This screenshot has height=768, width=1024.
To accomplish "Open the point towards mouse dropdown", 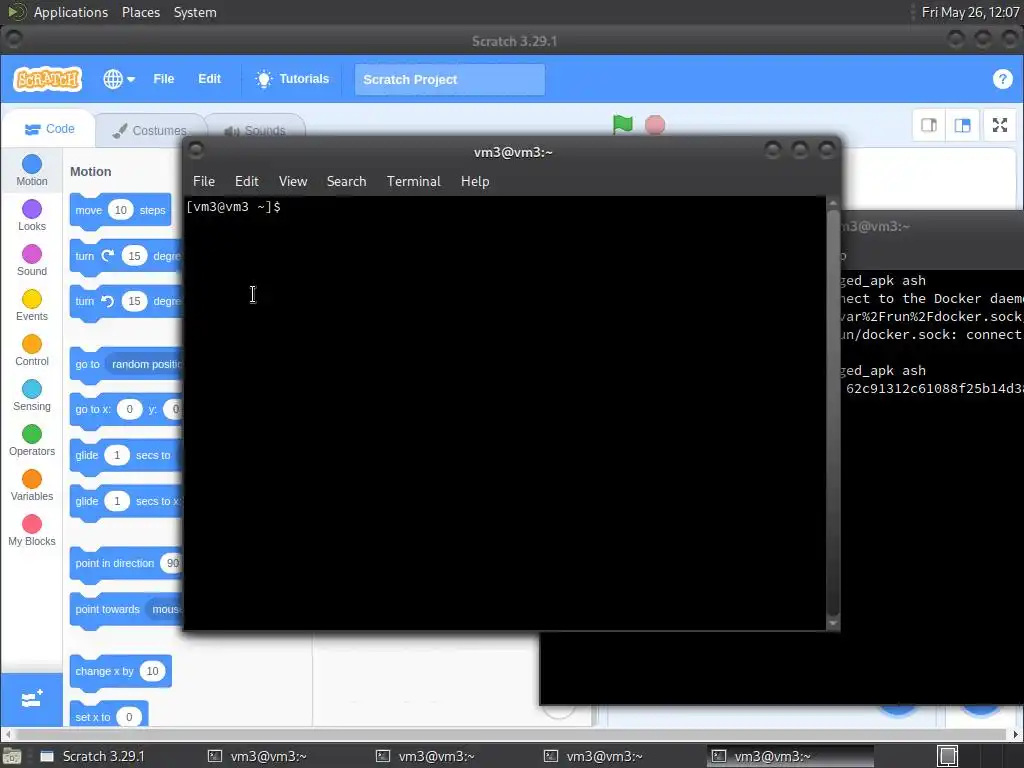I will [165, 609].
